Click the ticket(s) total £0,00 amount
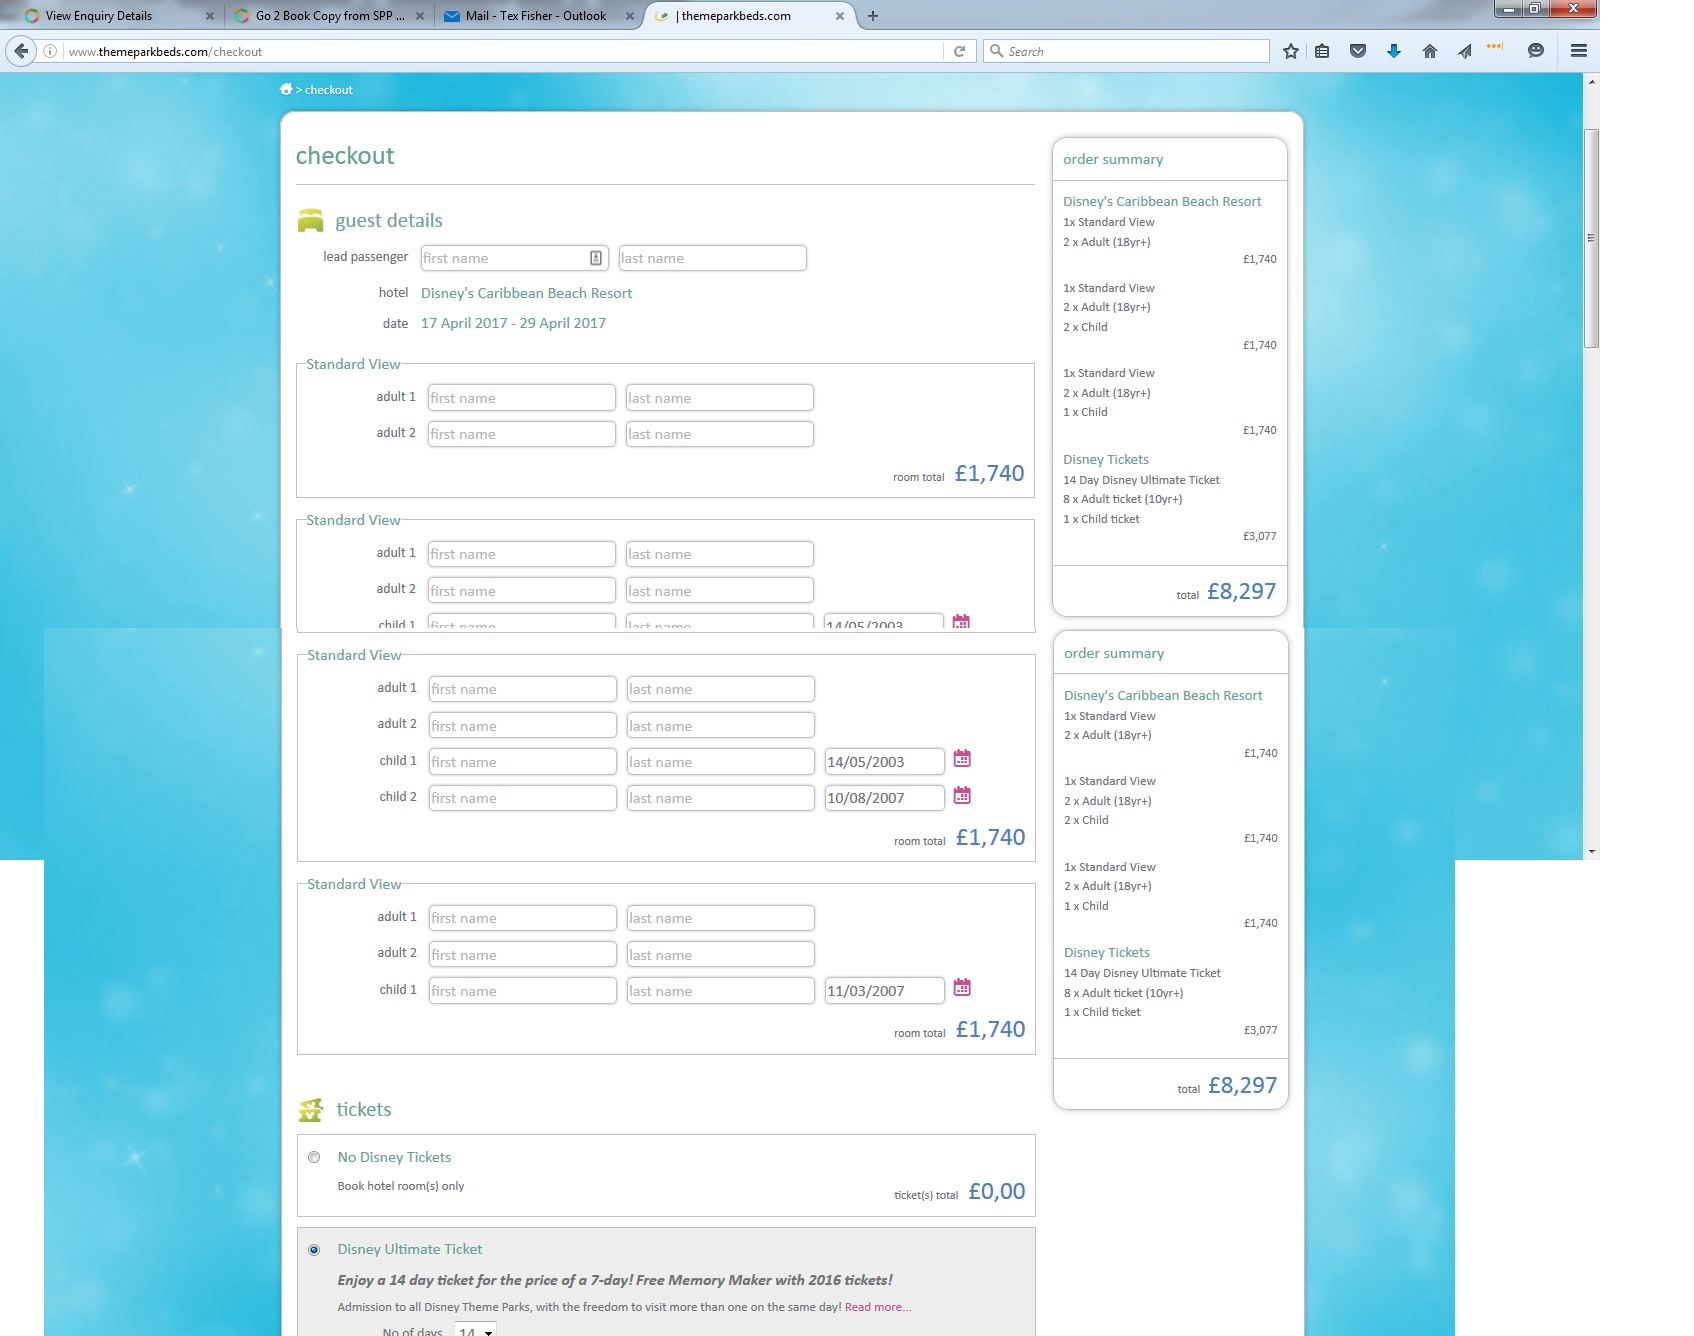The width and height of the screenshot is (1694, 1336). pos(996,1191)
